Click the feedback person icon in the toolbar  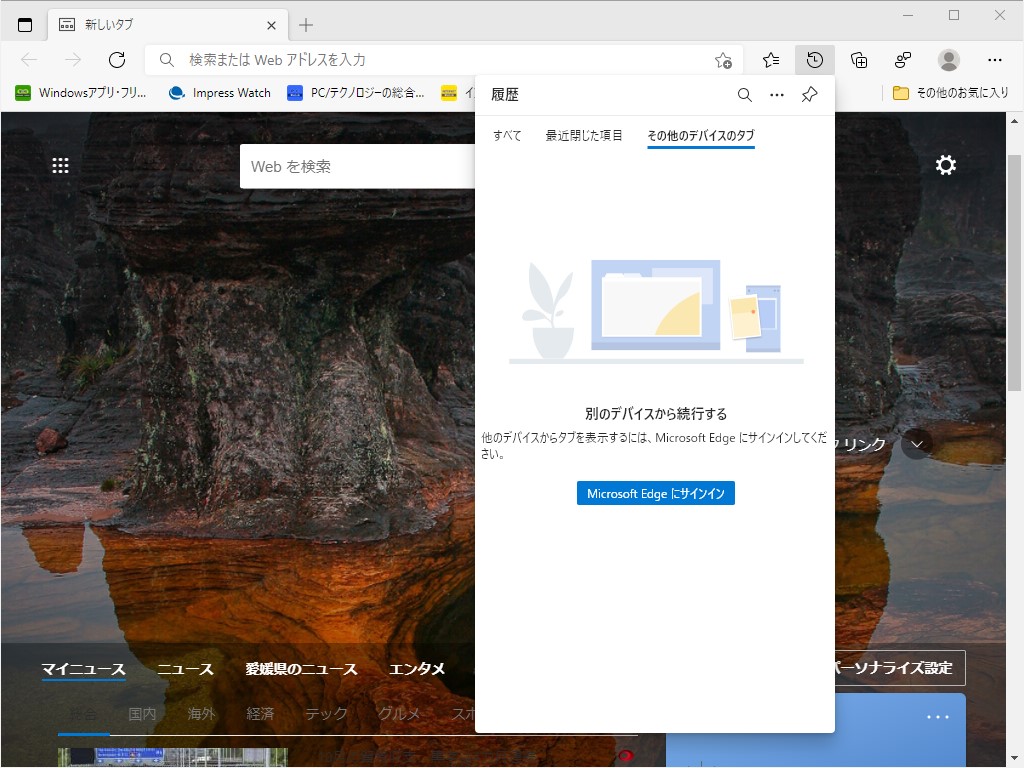902,60
